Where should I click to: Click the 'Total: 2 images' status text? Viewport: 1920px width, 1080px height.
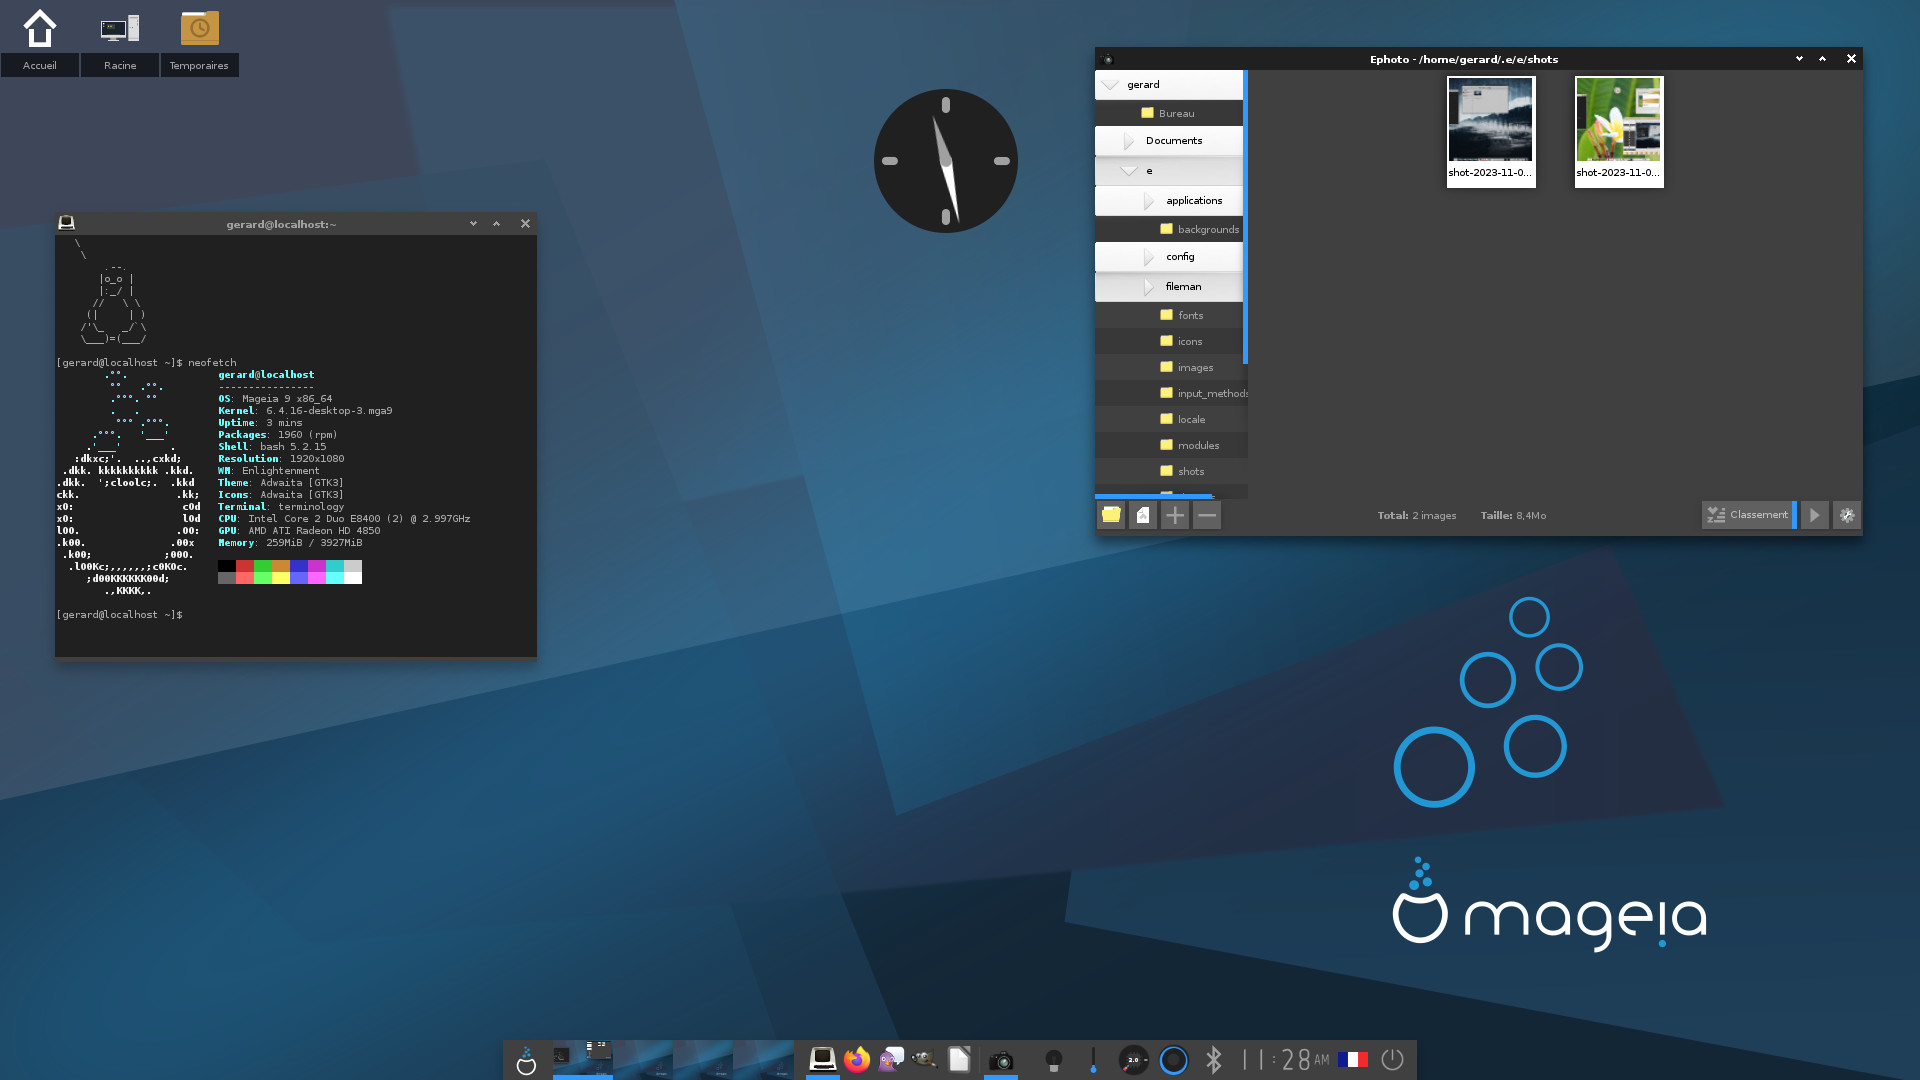(1417, 515)
